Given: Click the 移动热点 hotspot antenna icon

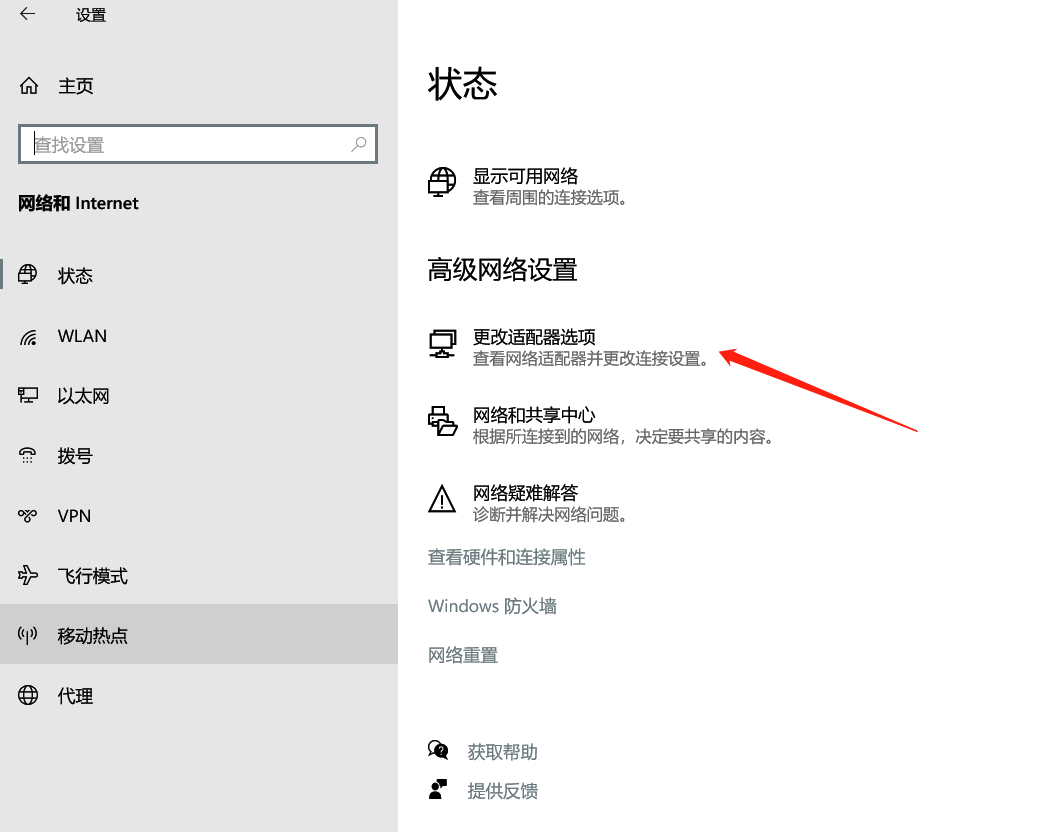Looking at the screenshot, I should pos(27,635).
